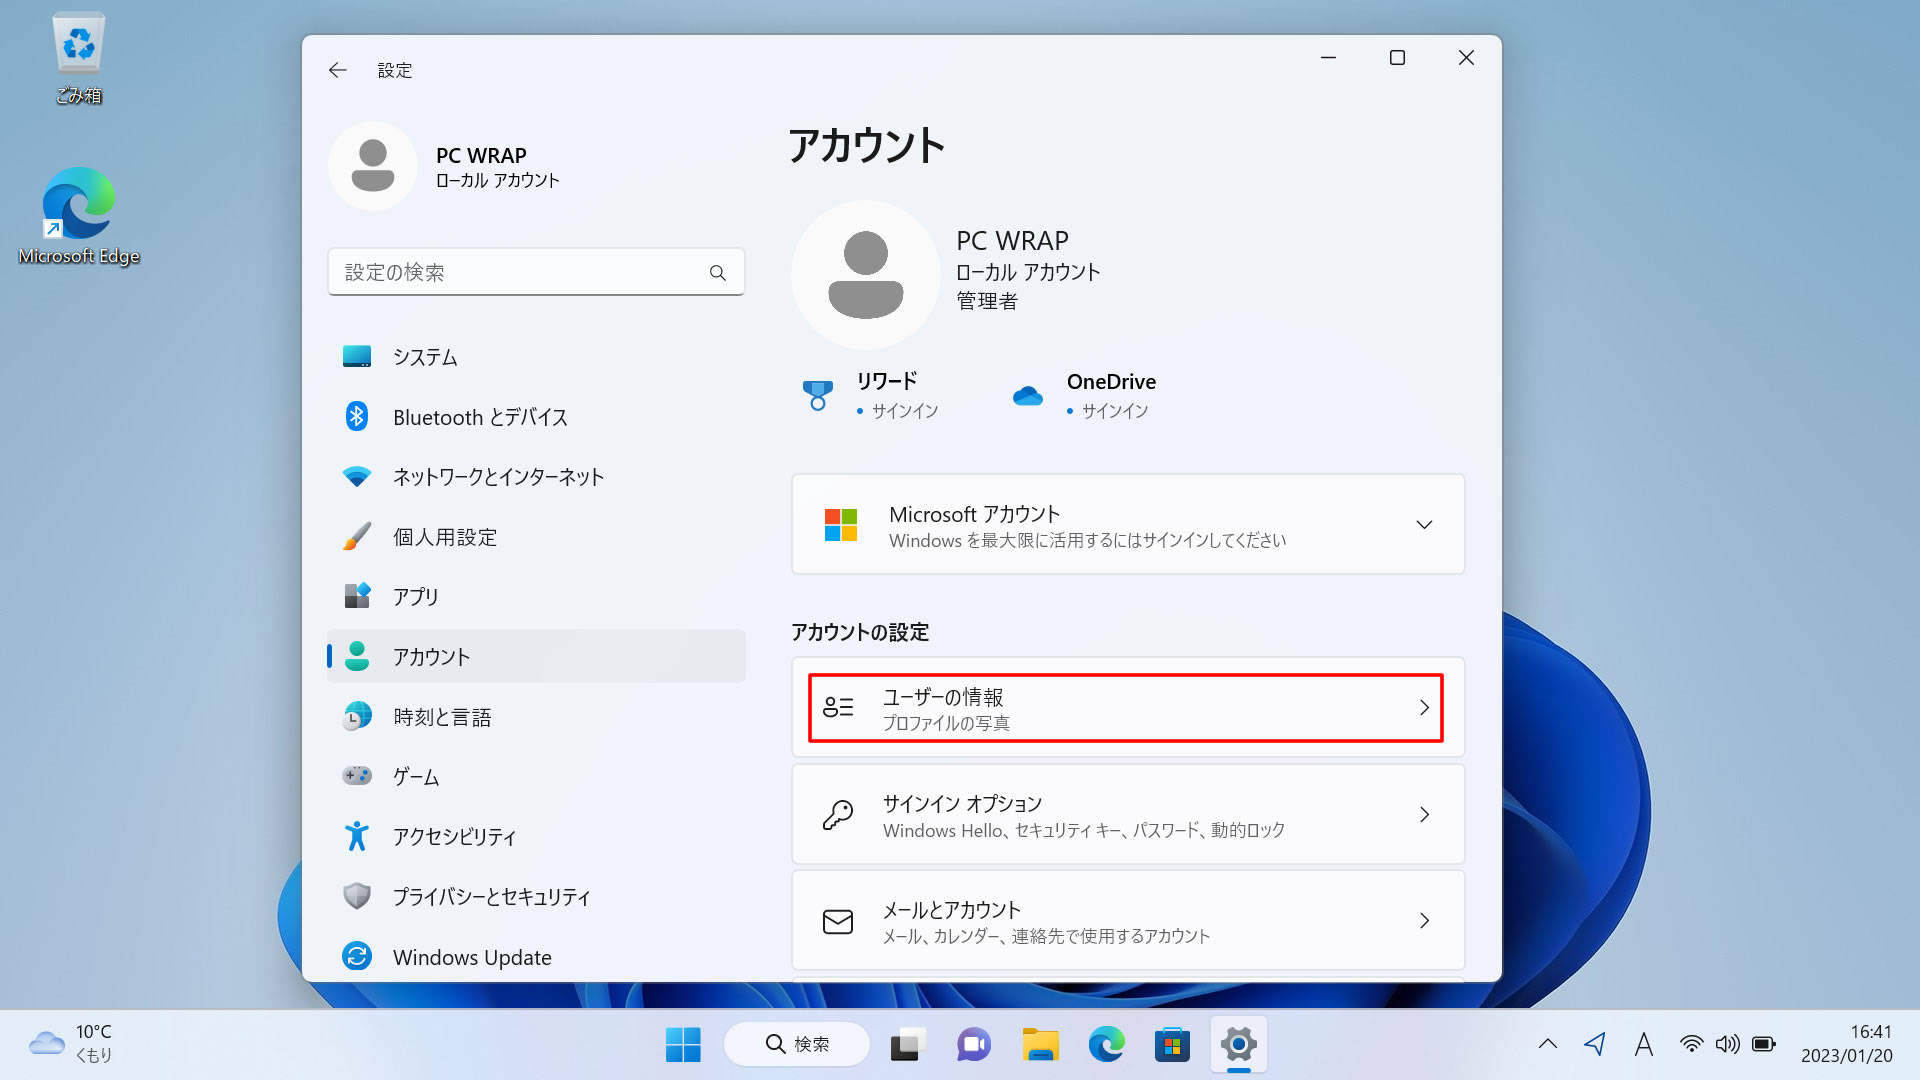
Task: Launch Microsoft Store from taskbar
Action: 1172,1045
